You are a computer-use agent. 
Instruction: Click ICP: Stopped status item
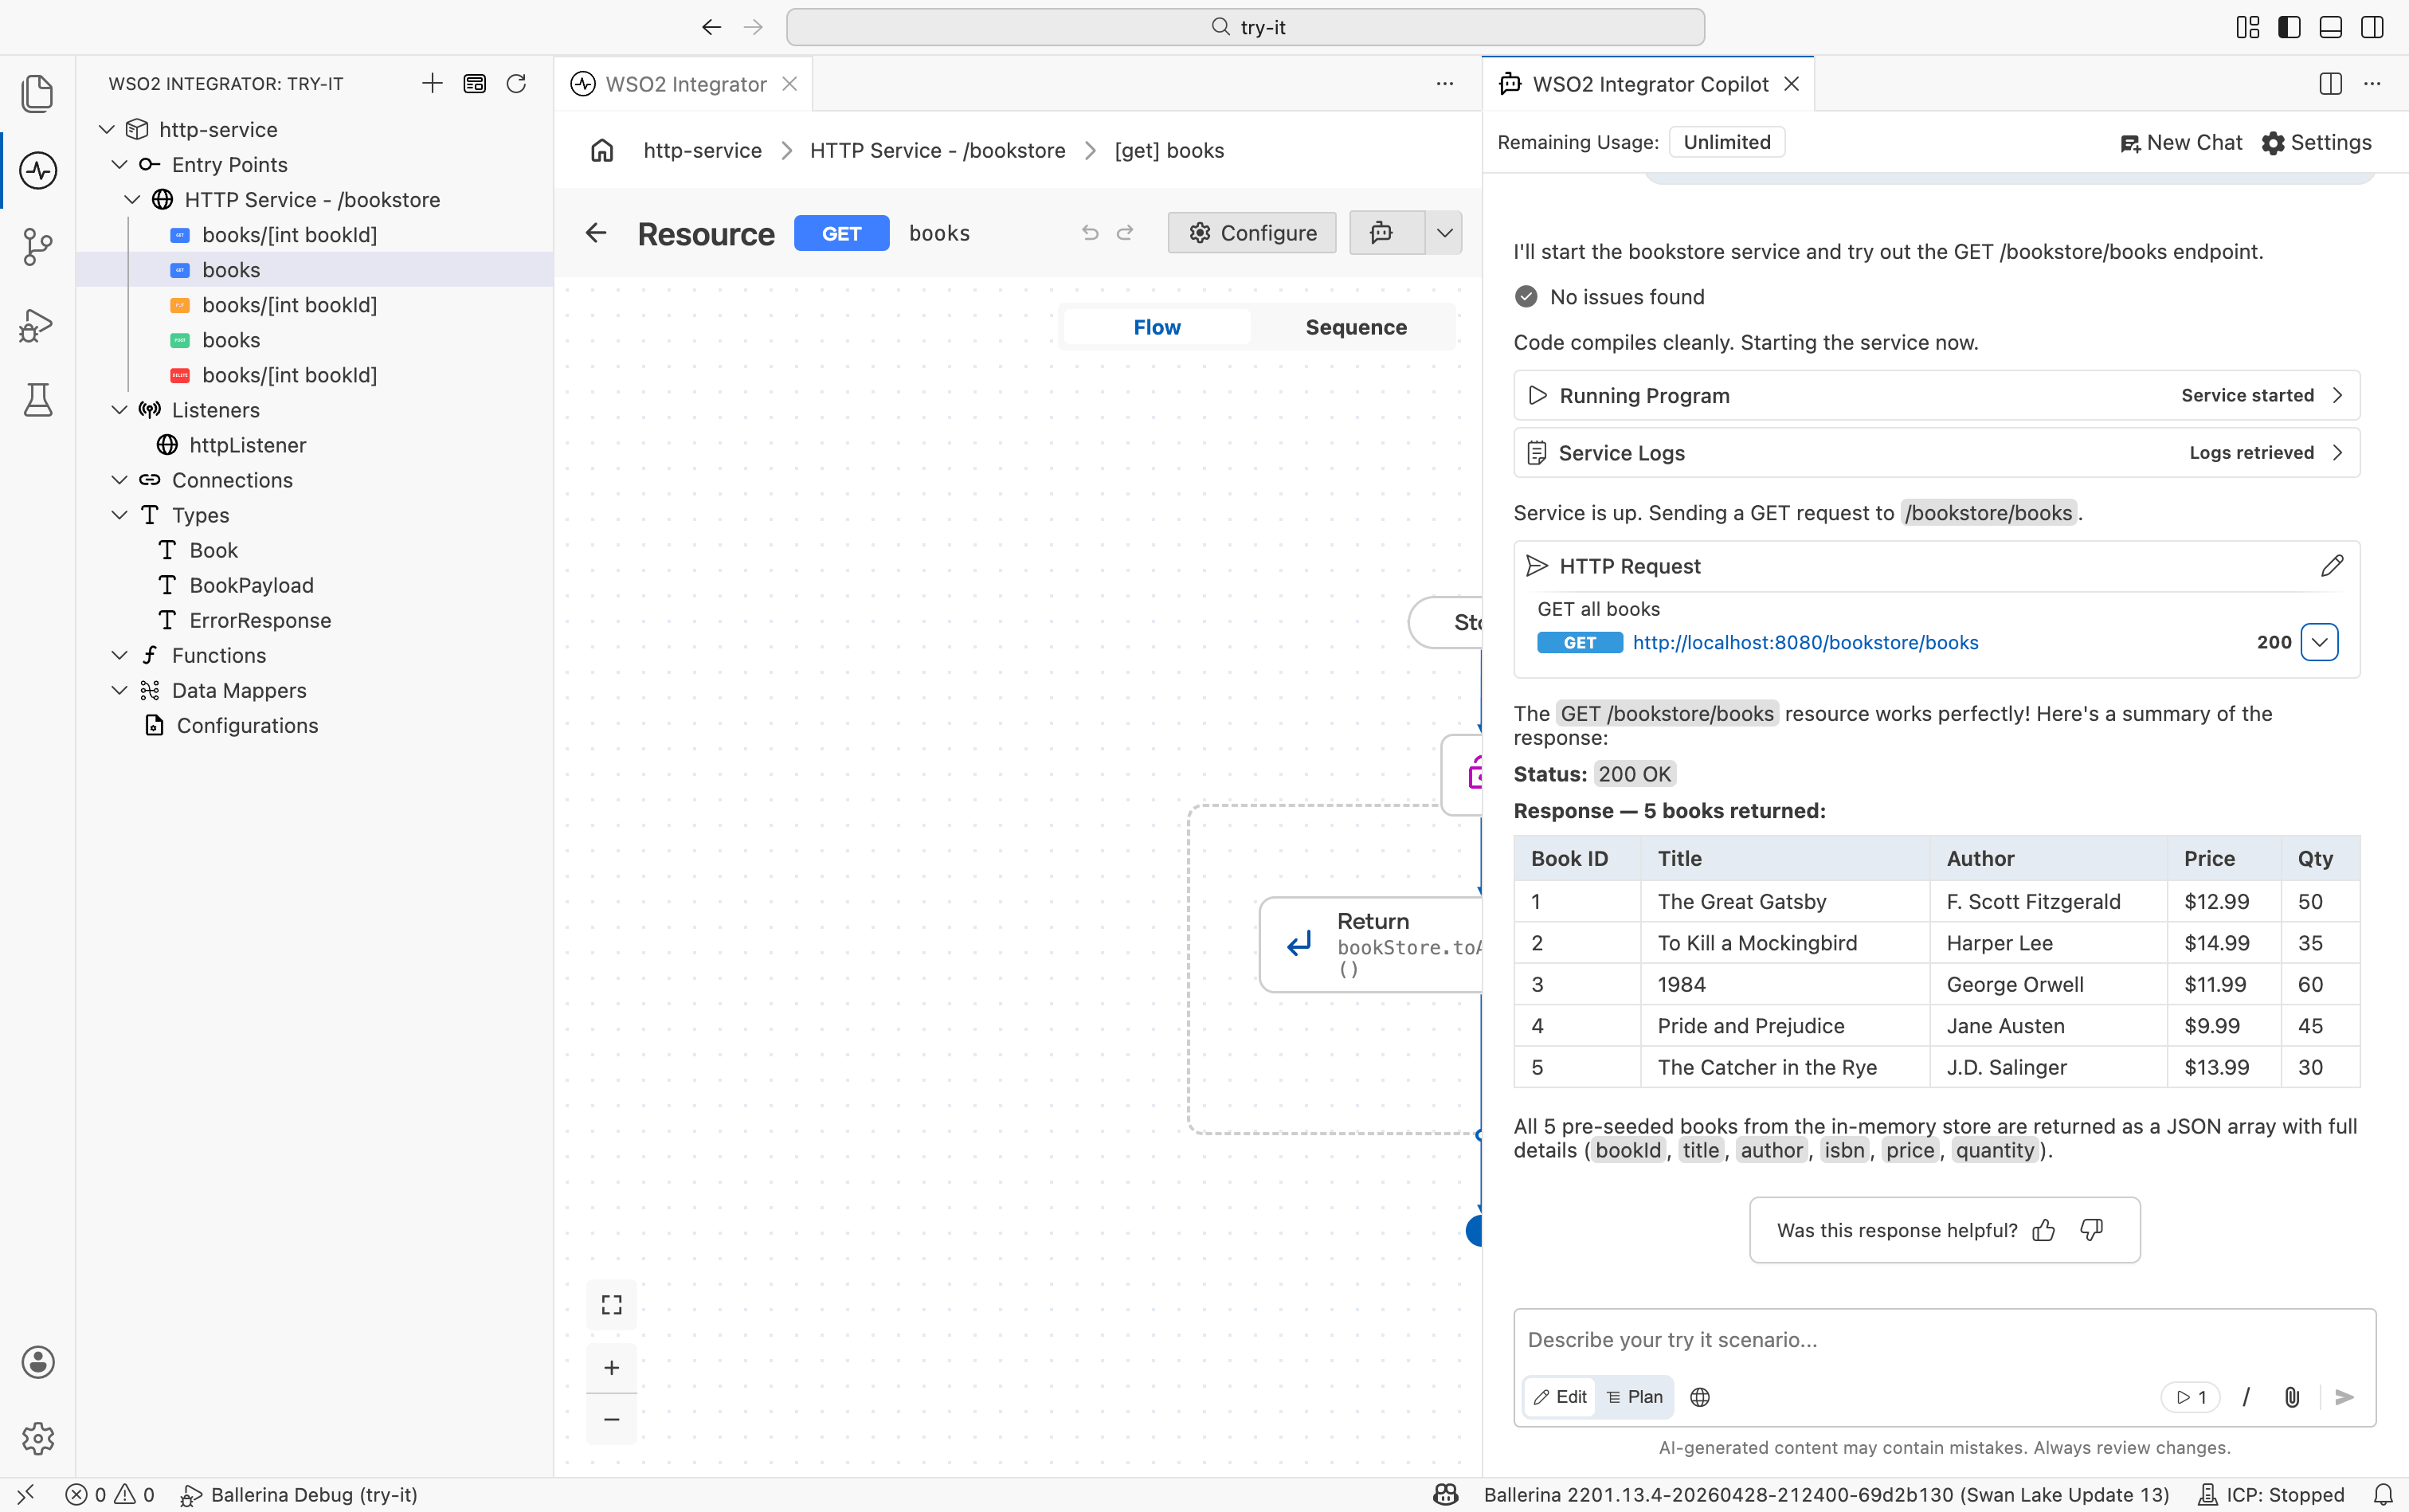tap(2270, 1495)
